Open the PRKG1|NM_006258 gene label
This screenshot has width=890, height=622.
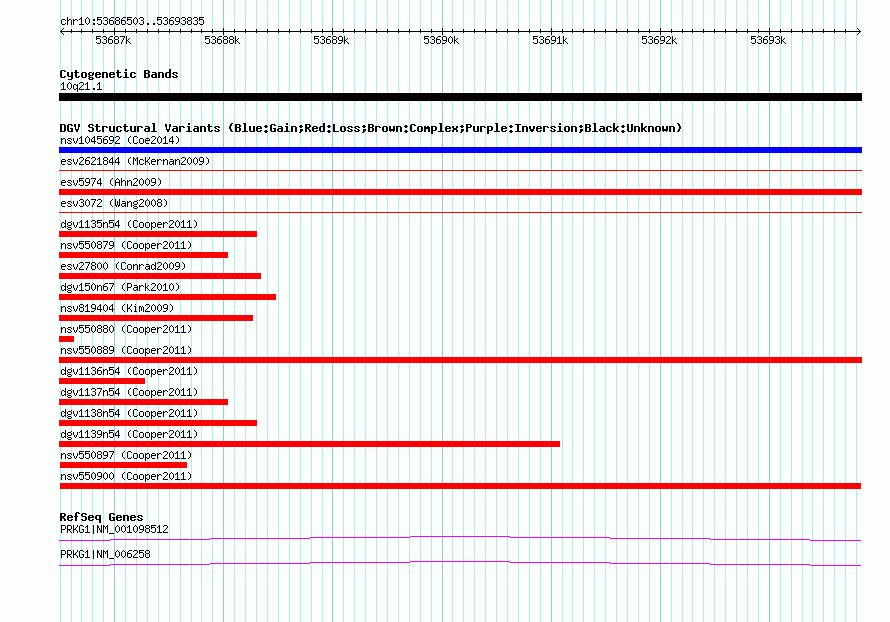click(x=105, y=554)
